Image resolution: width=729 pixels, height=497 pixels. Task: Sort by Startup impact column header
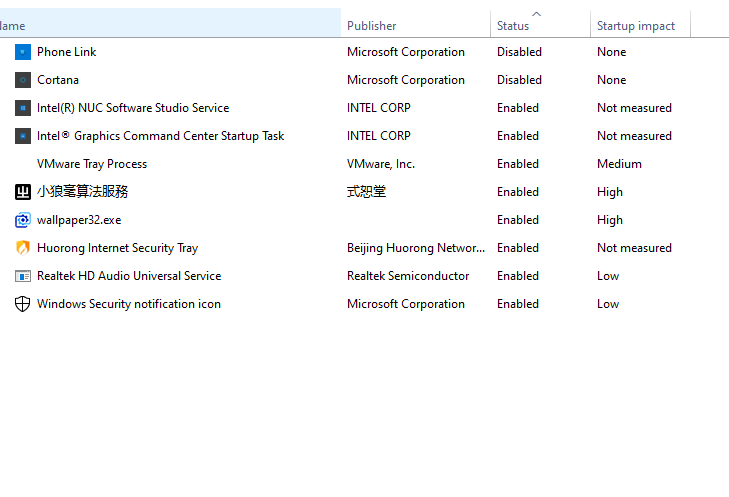[636, 26]
